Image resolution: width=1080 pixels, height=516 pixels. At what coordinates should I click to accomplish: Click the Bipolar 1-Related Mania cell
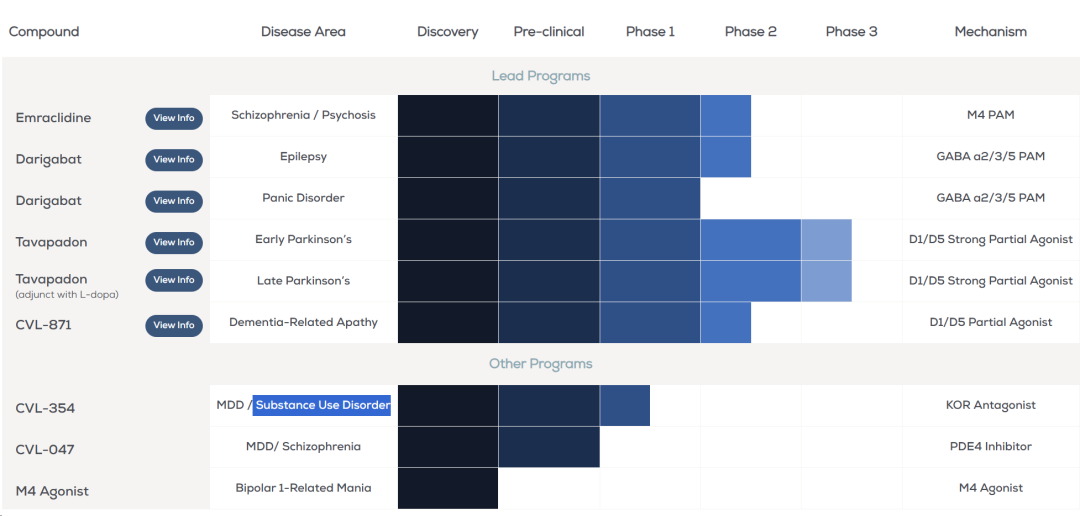pos(303,488)
